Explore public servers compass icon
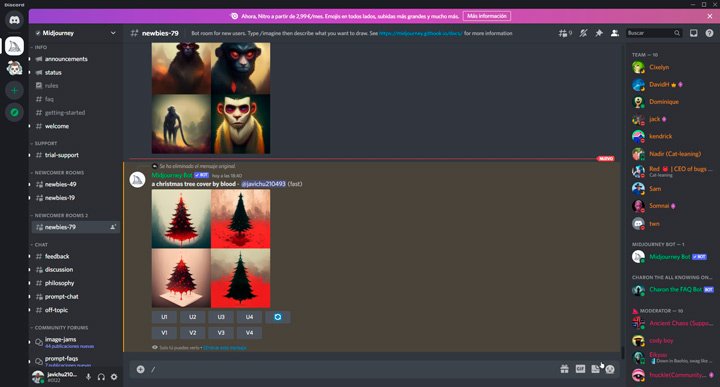 pyautogui.click(x=14, y=112)
